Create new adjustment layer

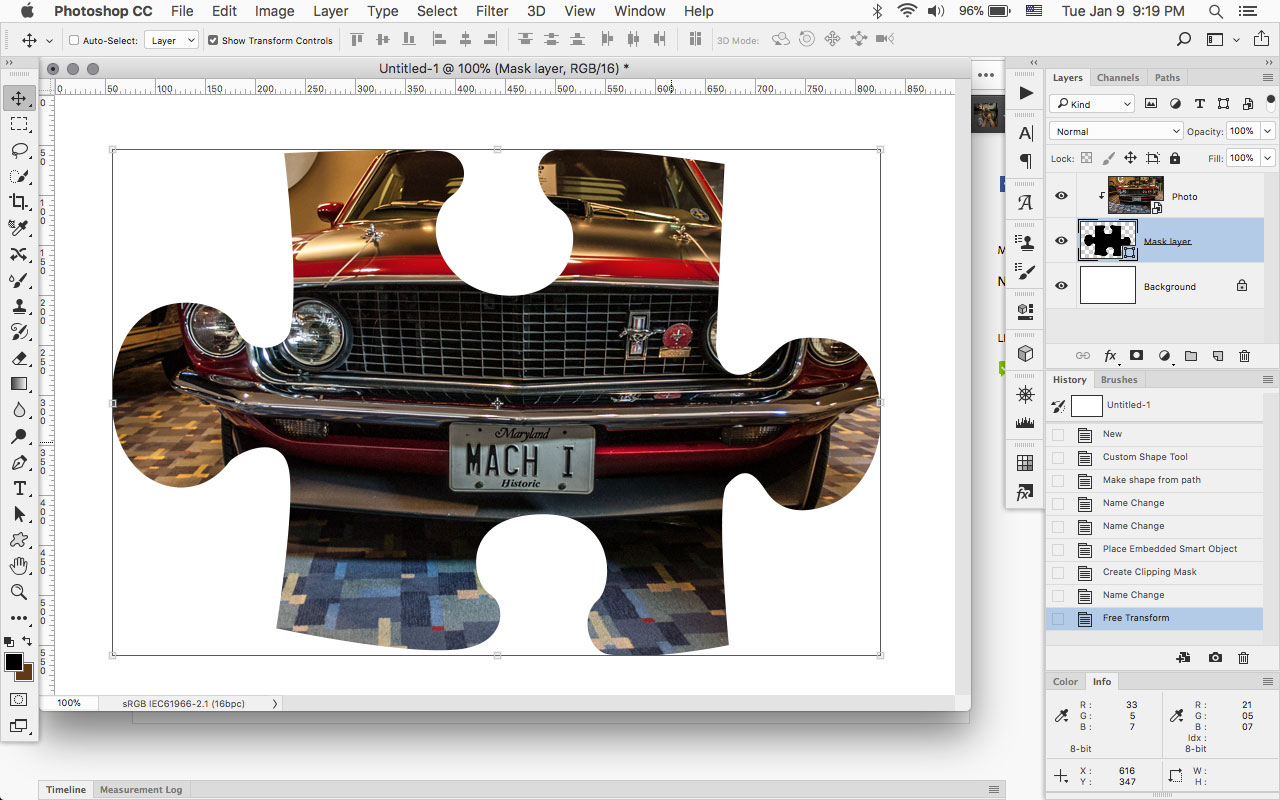click(1164, 356)
